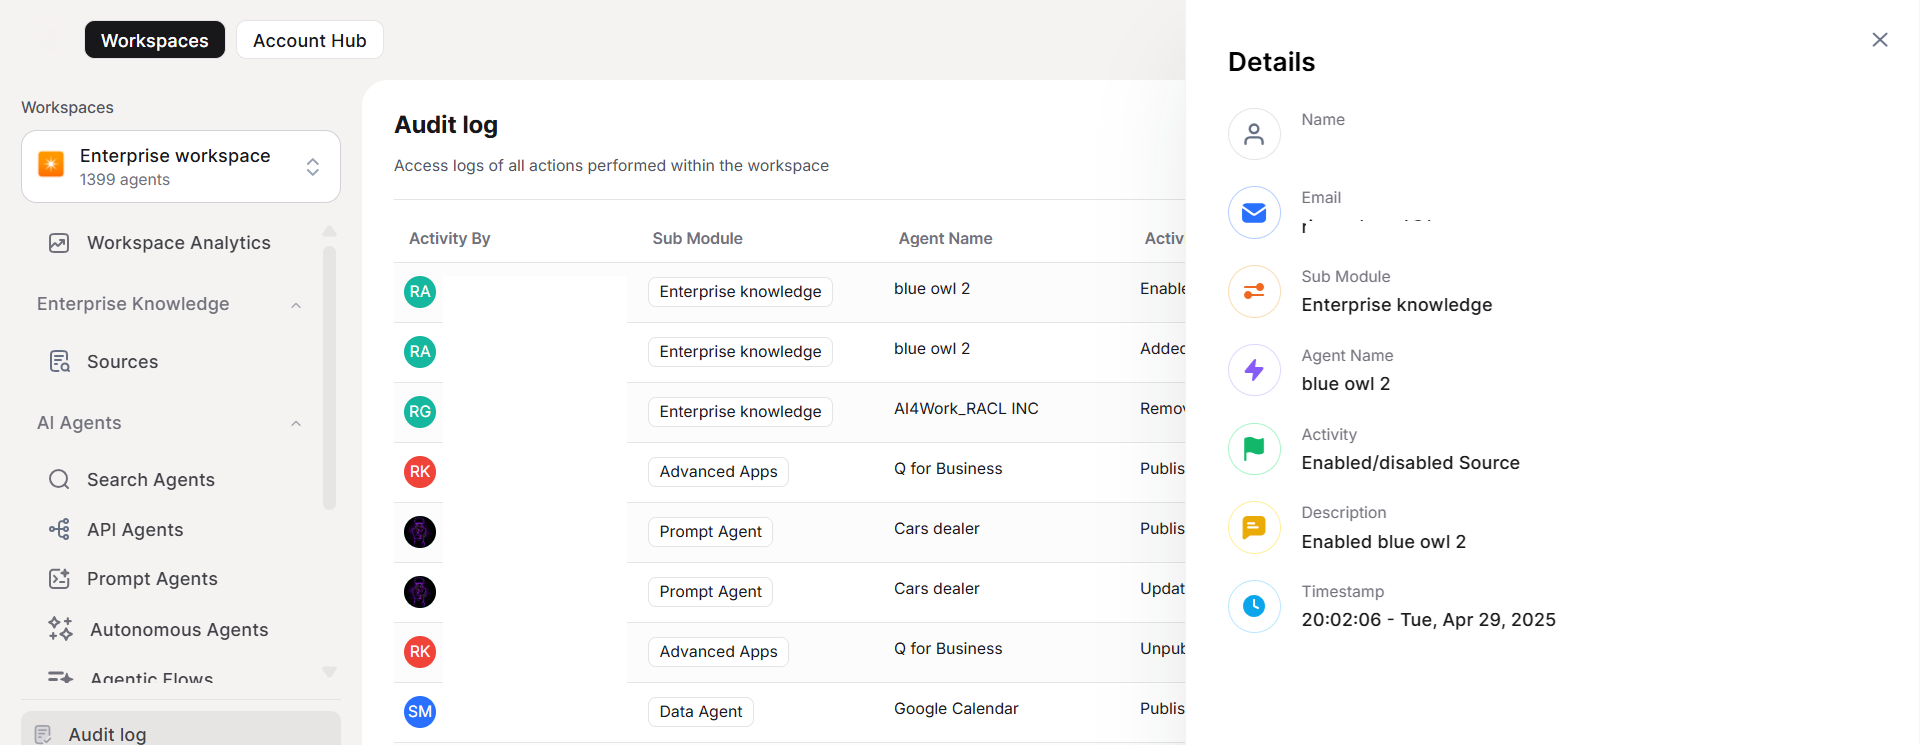Open Sources in the sidebar

pyautogui.click(x=122, y=362)
